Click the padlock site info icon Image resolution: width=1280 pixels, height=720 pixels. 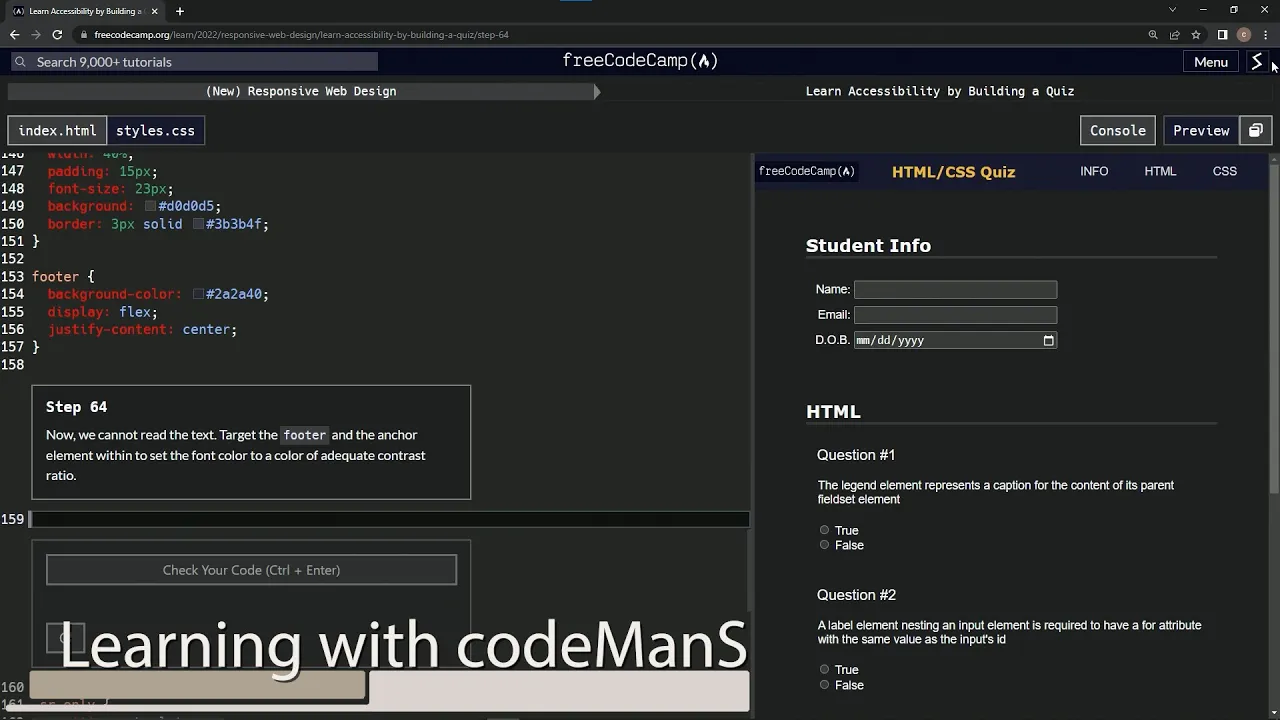85,35
